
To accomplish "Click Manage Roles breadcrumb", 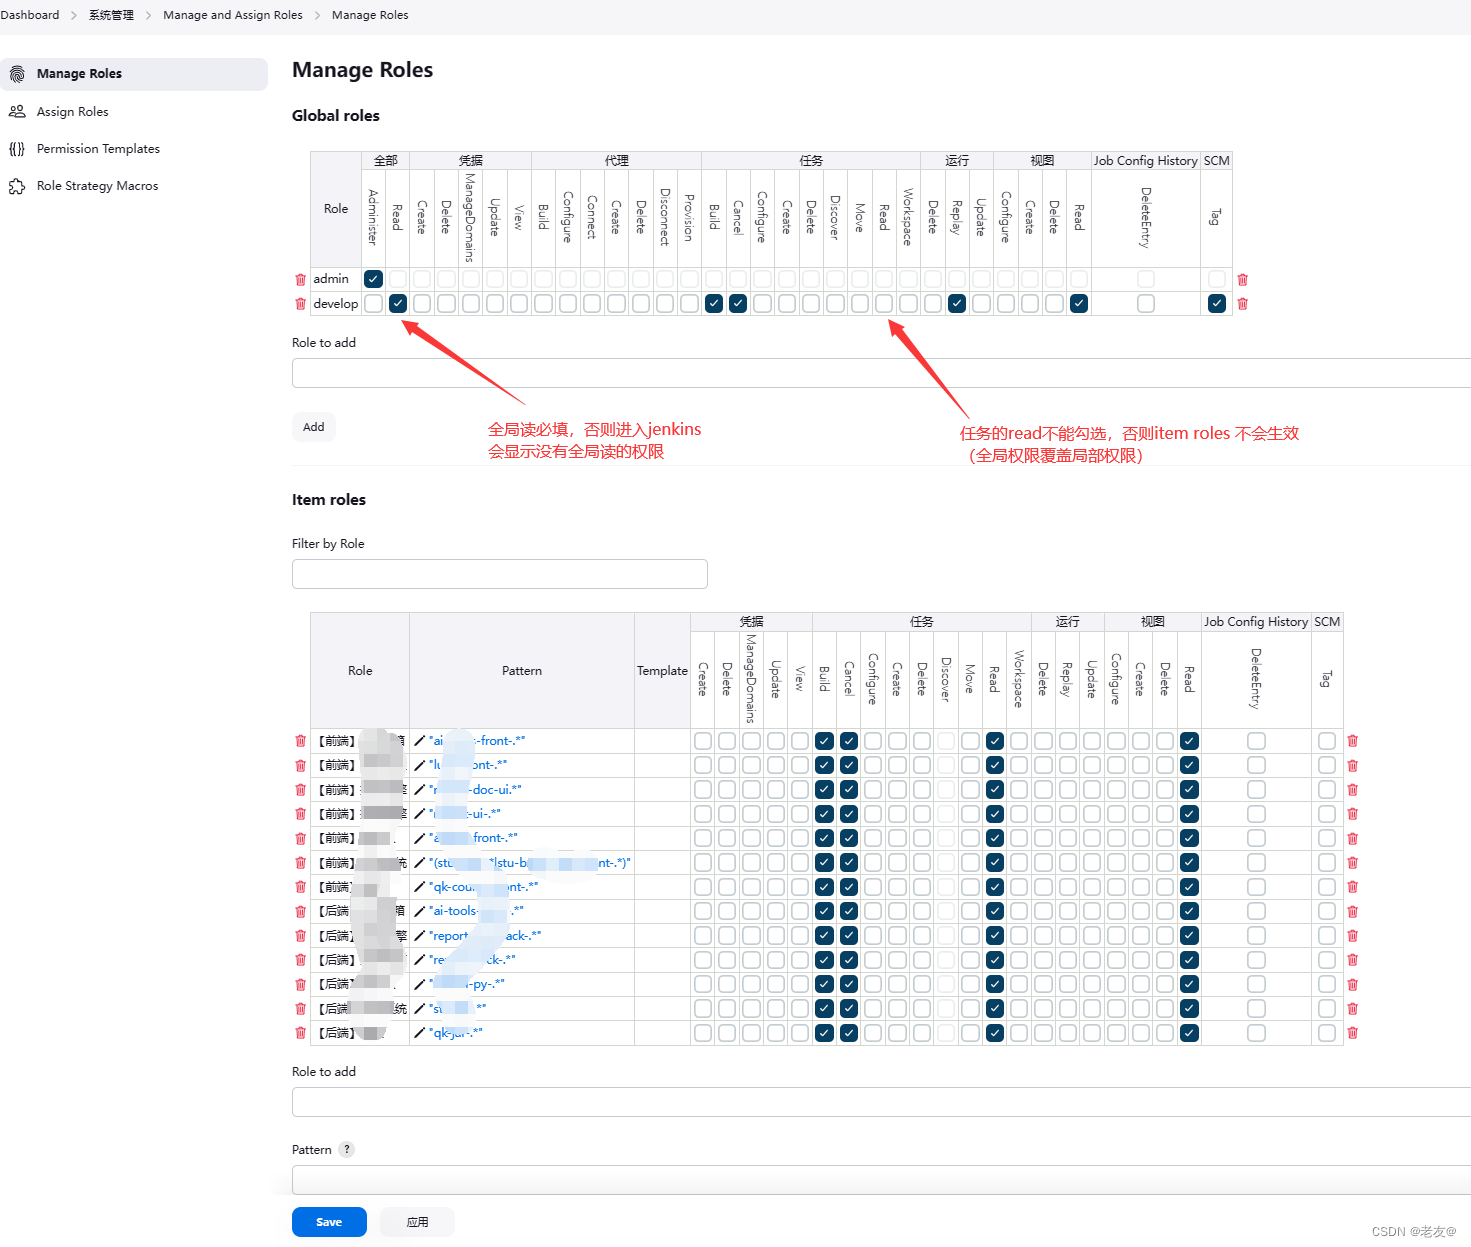I will [x=370, y=15].
